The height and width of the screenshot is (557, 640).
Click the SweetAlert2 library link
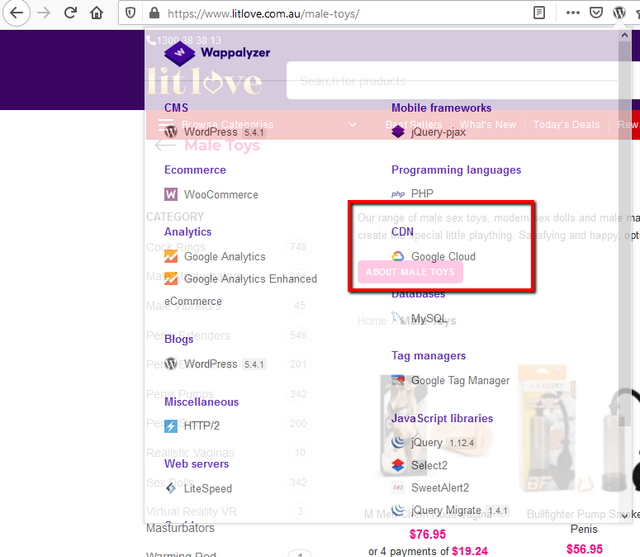coord(440,488)
